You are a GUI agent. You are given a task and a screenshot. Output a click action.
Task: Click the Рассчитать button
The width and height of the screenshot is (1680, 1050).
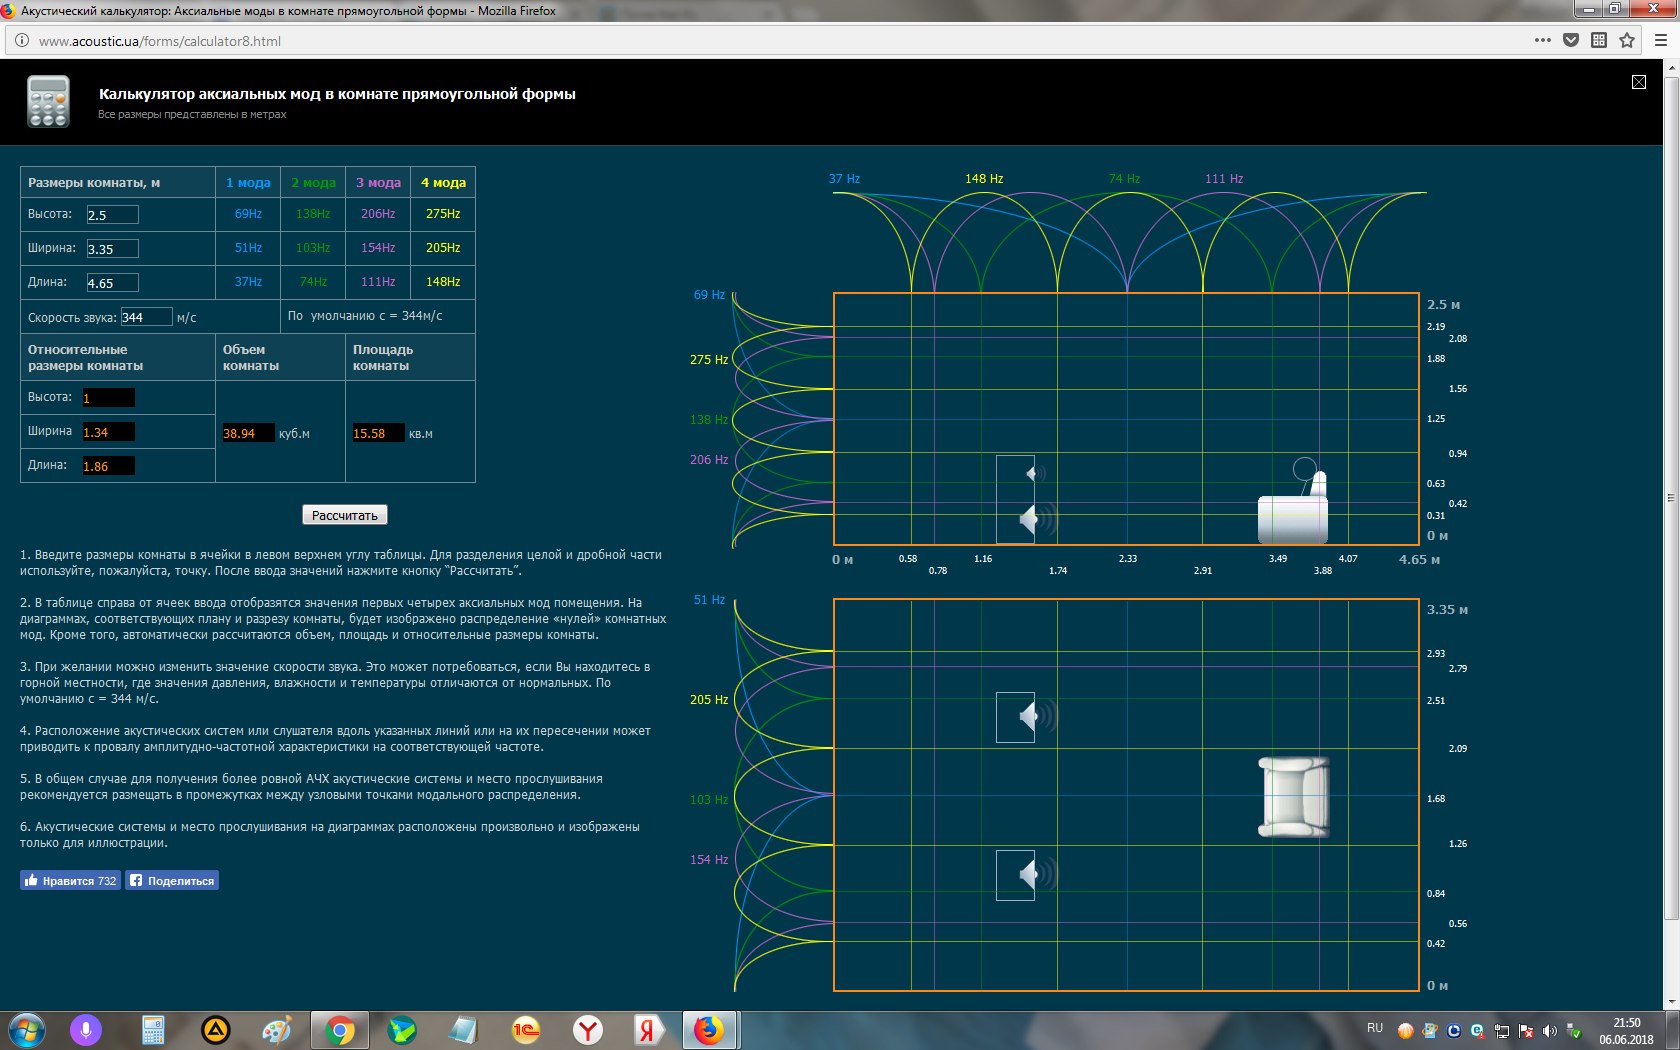344,515
